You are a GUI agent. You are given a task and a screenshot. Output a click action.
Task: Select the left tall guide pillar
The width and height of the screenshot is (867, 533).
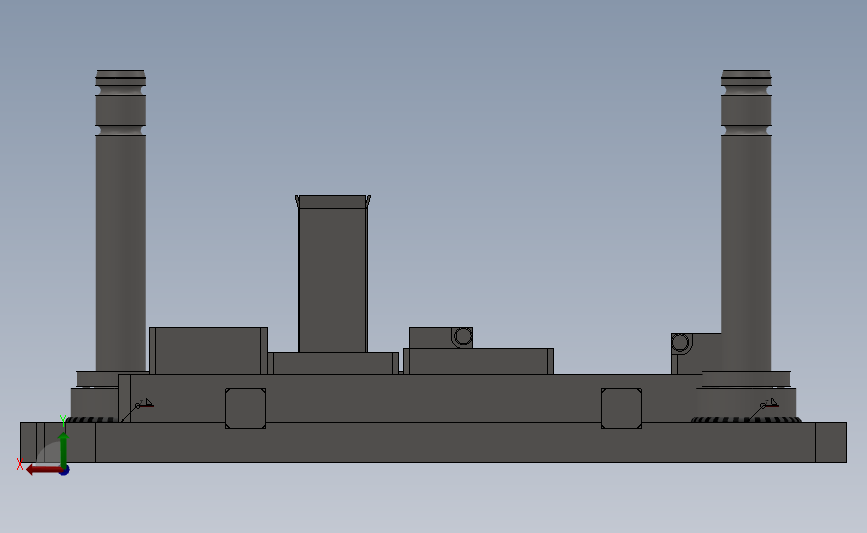pyautogui.click(x=121, y=220)
